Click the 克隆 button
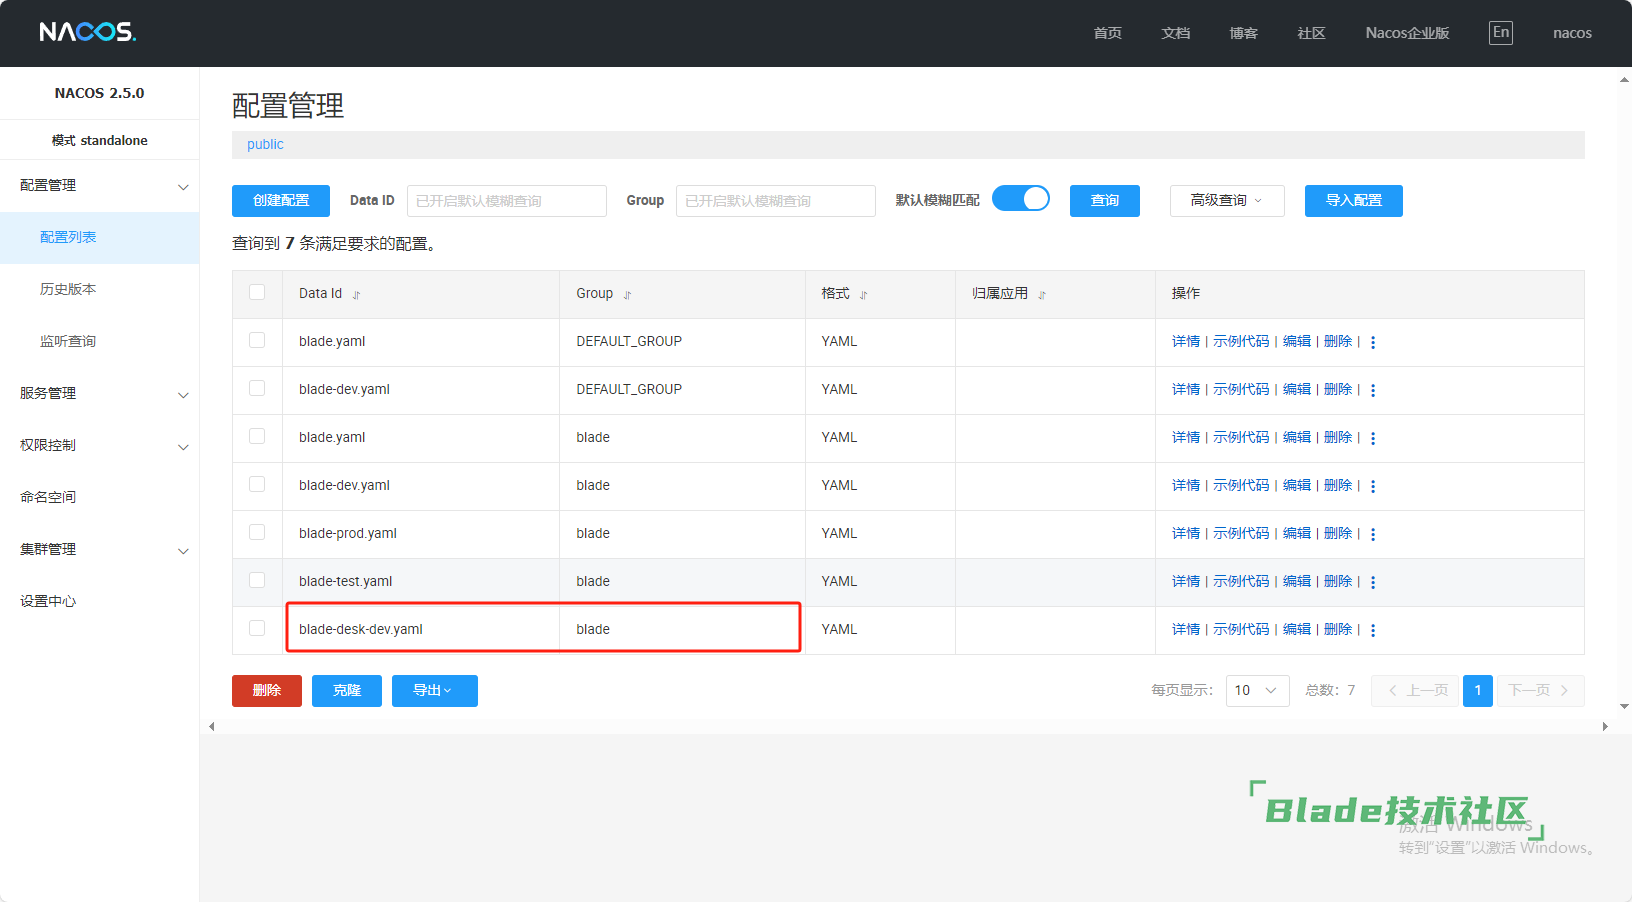Image resolution: width=1632 pixels, height=902 pixels. click(x=347, y=691)
